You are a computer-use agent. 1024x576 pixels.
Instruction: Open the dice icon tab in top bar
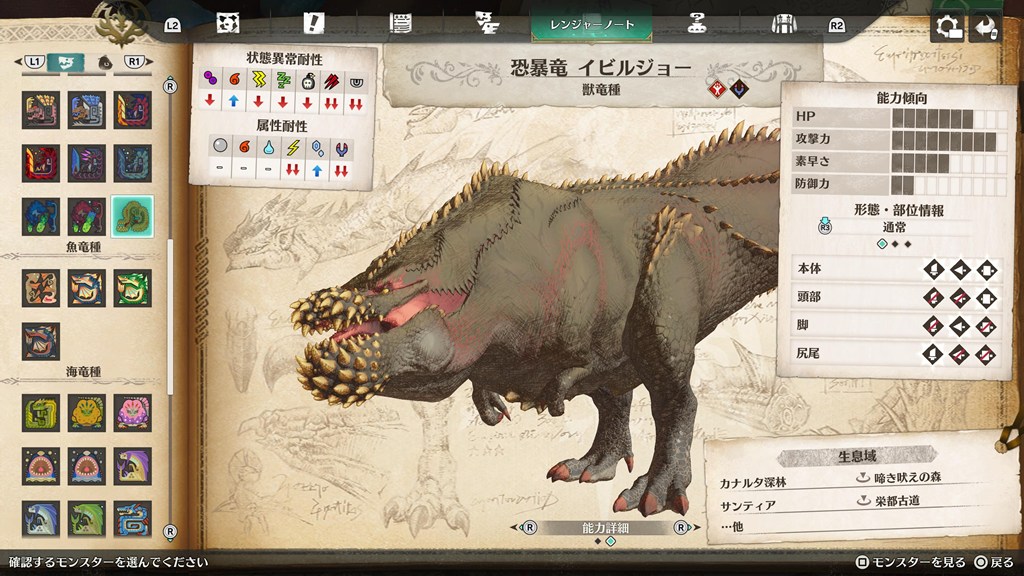point(228,24)
